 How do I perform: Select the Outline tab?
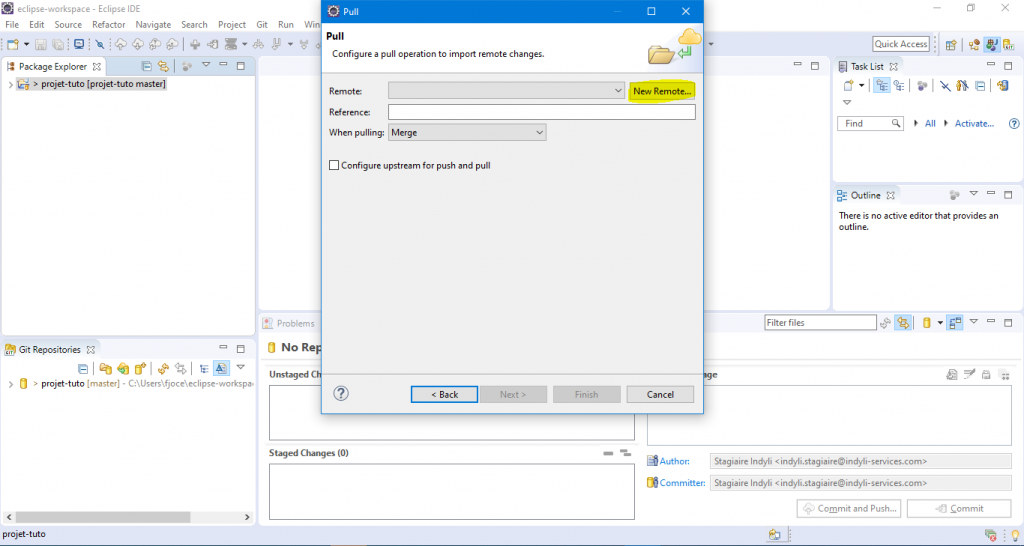[865, 195]
